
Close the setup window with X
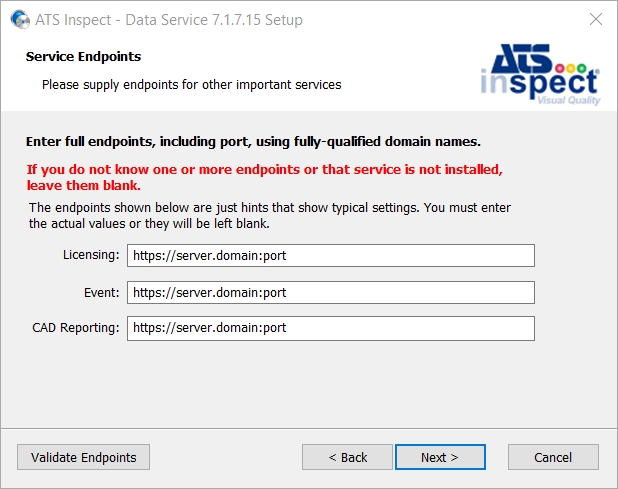[596, 19]
